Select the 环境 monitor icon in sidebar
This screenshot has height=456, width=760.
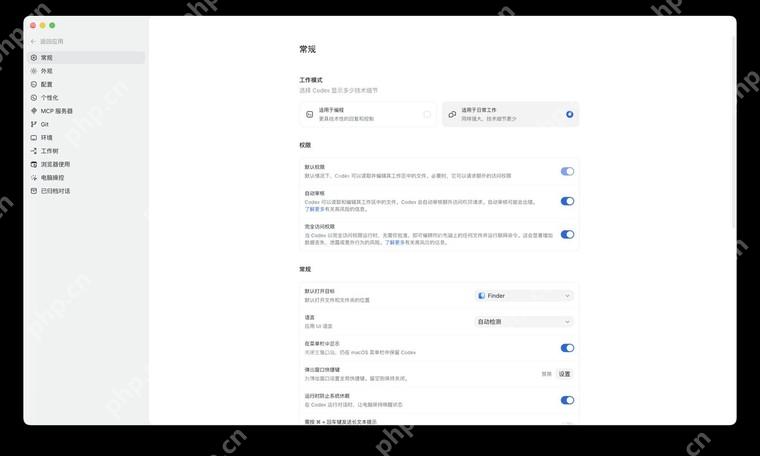tap(33, 138)
